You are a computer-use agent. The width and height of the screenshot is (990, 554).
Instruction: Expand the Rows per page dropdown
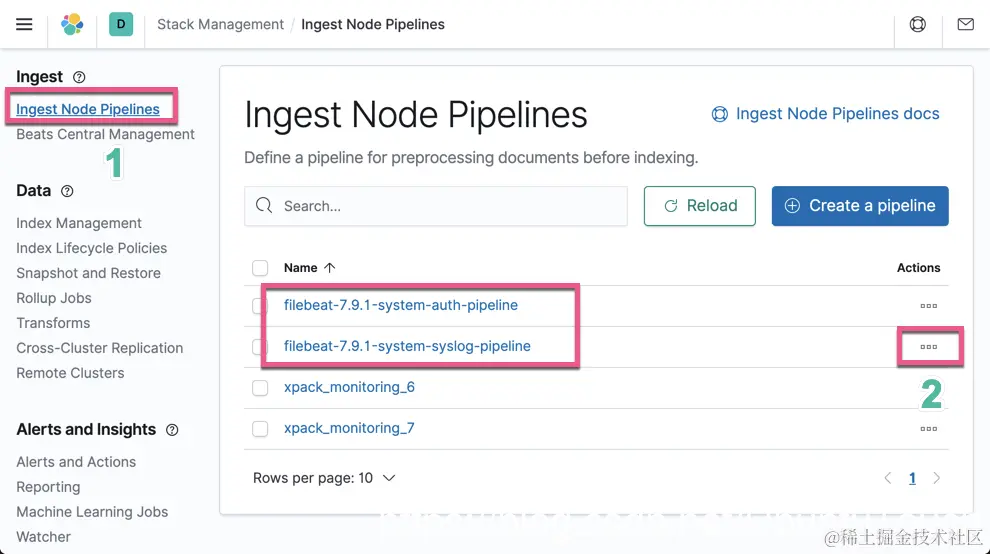(x=324, y=478)
